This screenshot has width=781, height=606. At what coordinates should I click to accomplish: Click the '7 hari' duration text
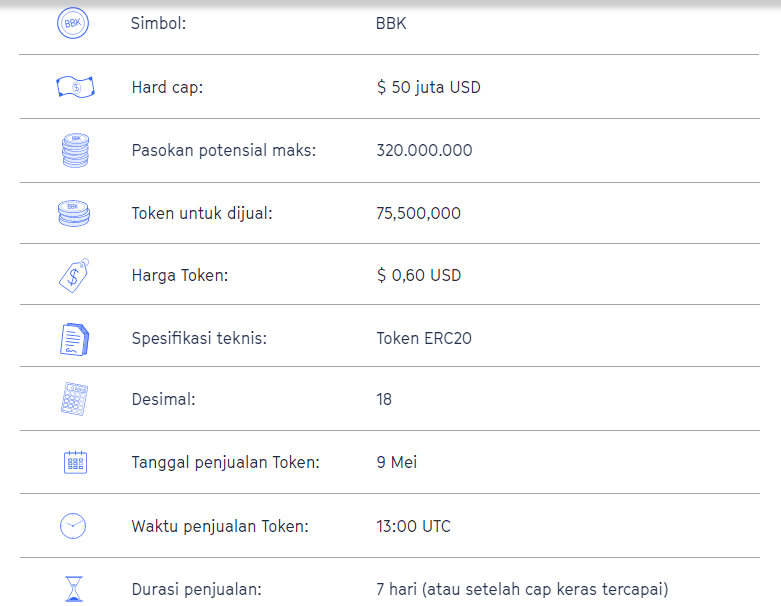coord(397,589)
